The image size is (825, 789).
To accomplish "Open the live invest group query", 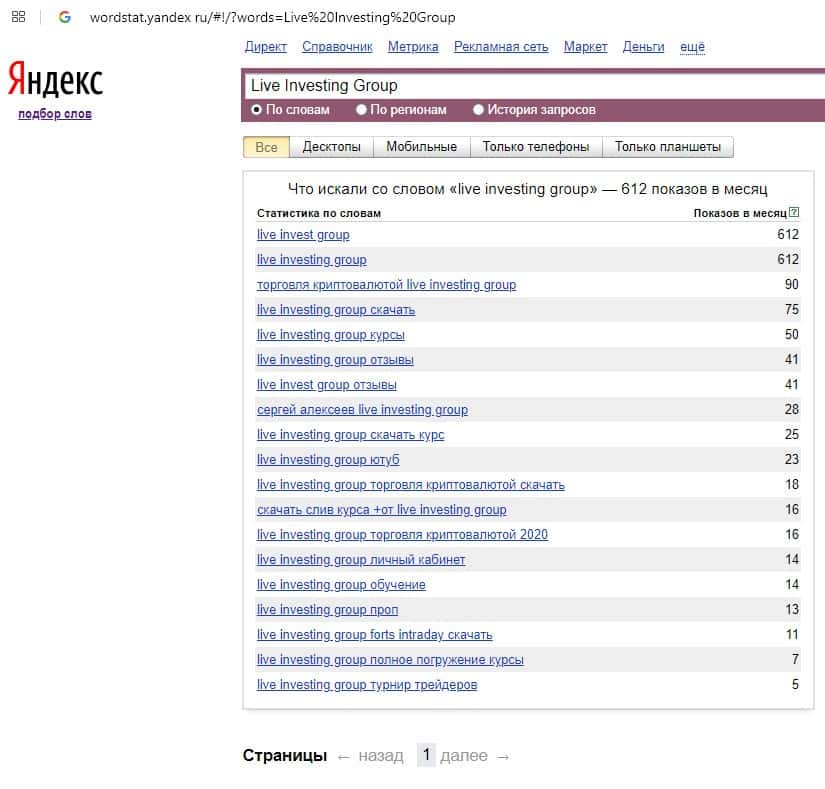I will (x=303, y=235).
